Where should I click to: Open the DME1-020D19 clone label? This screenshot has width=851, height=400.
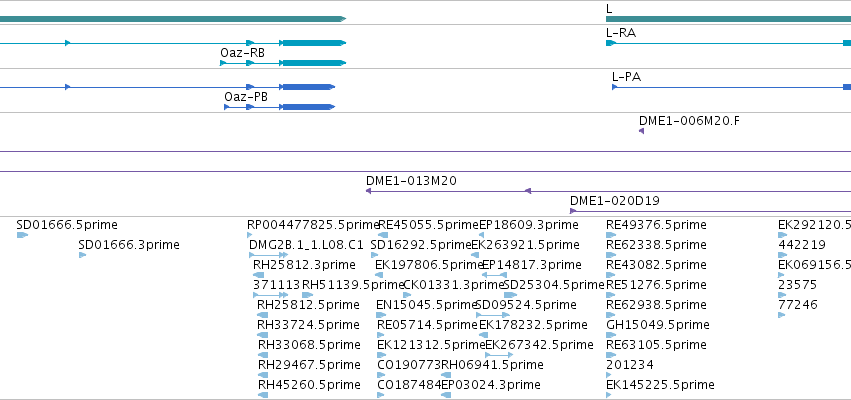pos(615,201)
